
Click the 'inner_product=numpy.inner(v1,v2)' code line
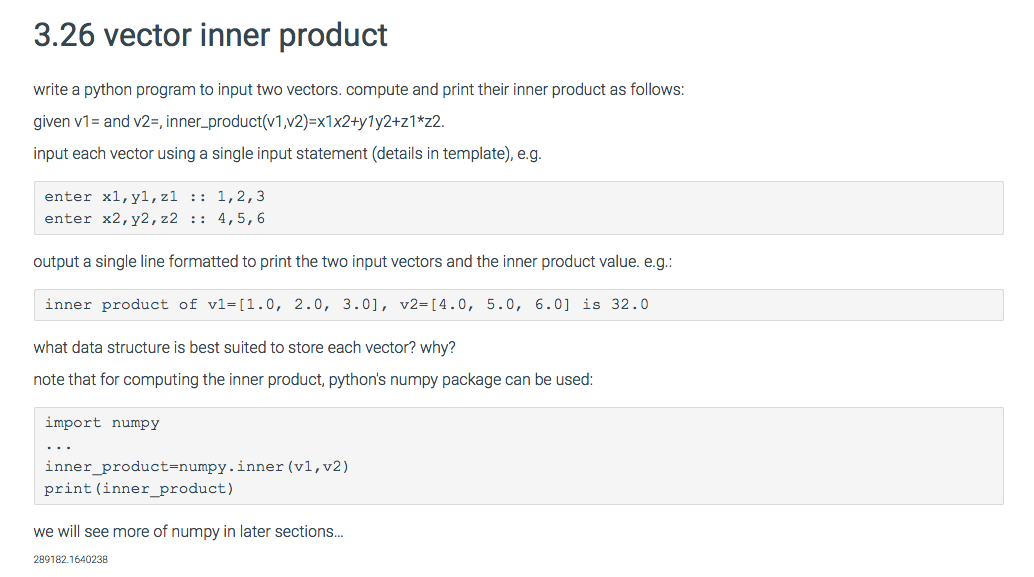pyautogui.click(x=197, y=467)
